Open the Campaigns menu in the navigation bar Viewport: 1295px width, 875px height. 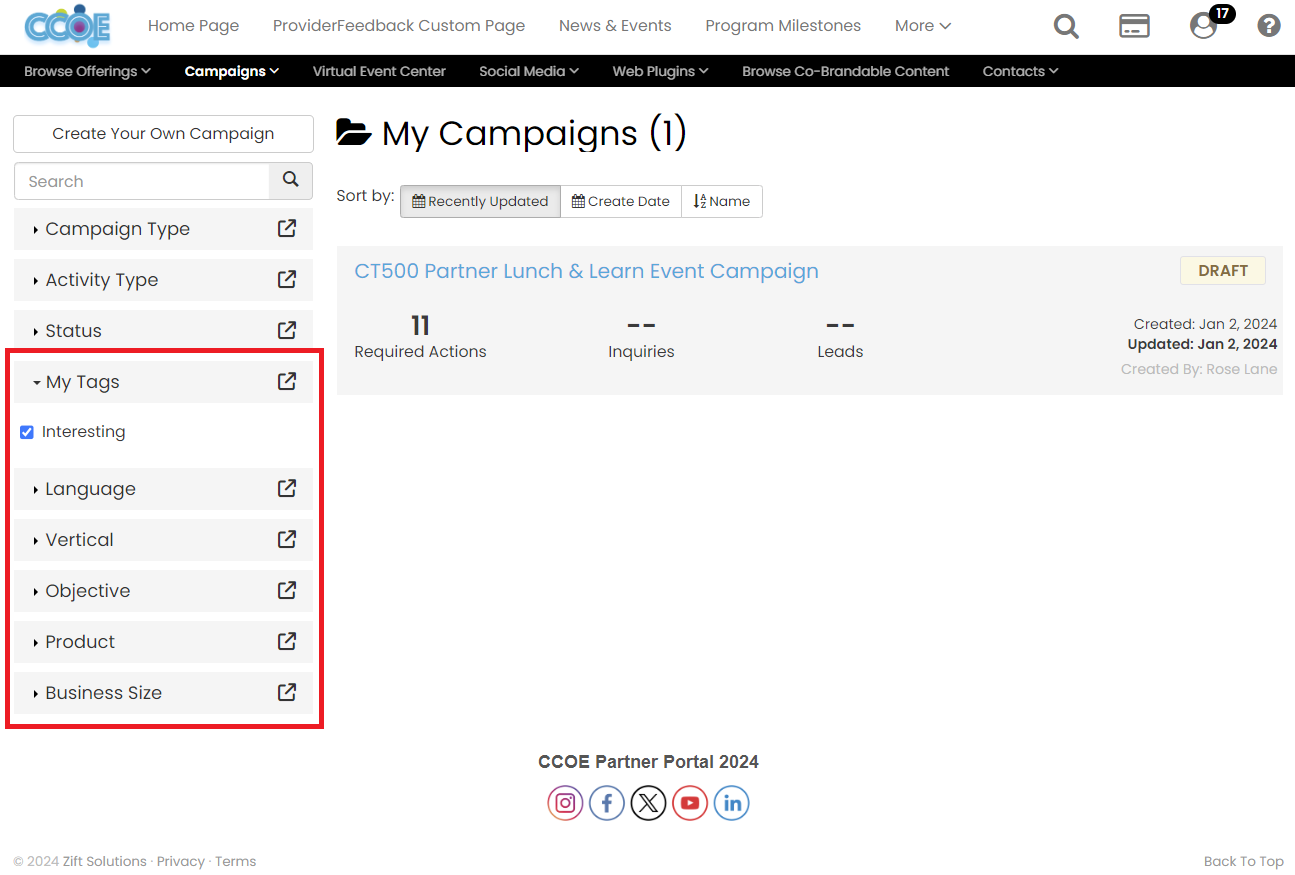point(231,71)
